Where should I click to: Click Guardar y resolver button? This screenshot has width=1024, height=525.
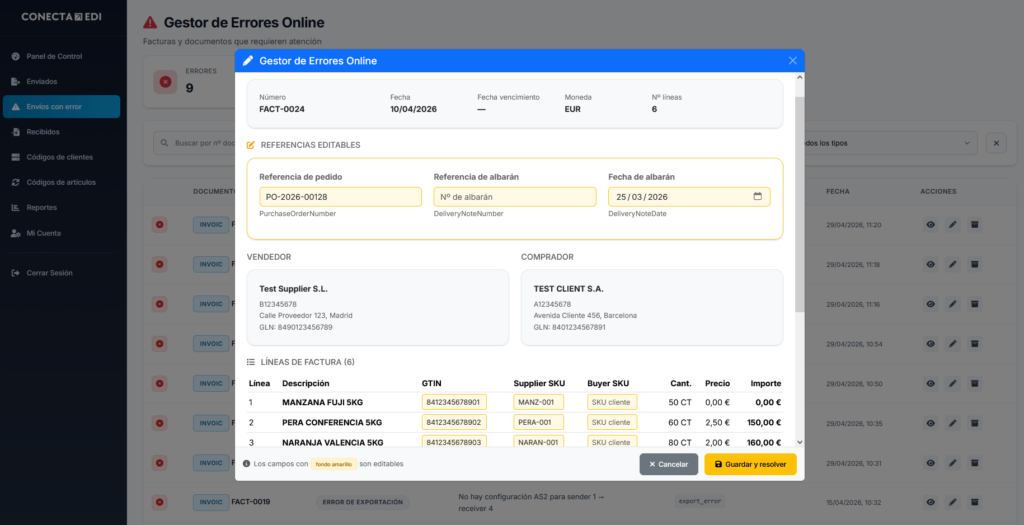tap(750, 464)
